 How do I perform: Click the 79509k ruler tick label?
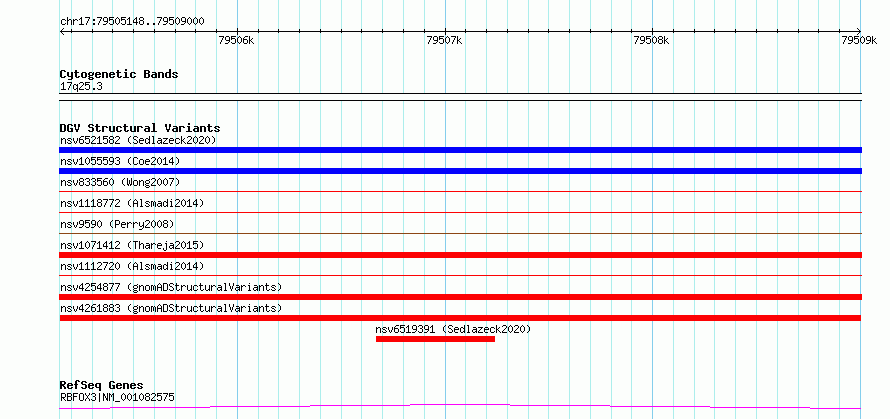click(x=859, y=40)
